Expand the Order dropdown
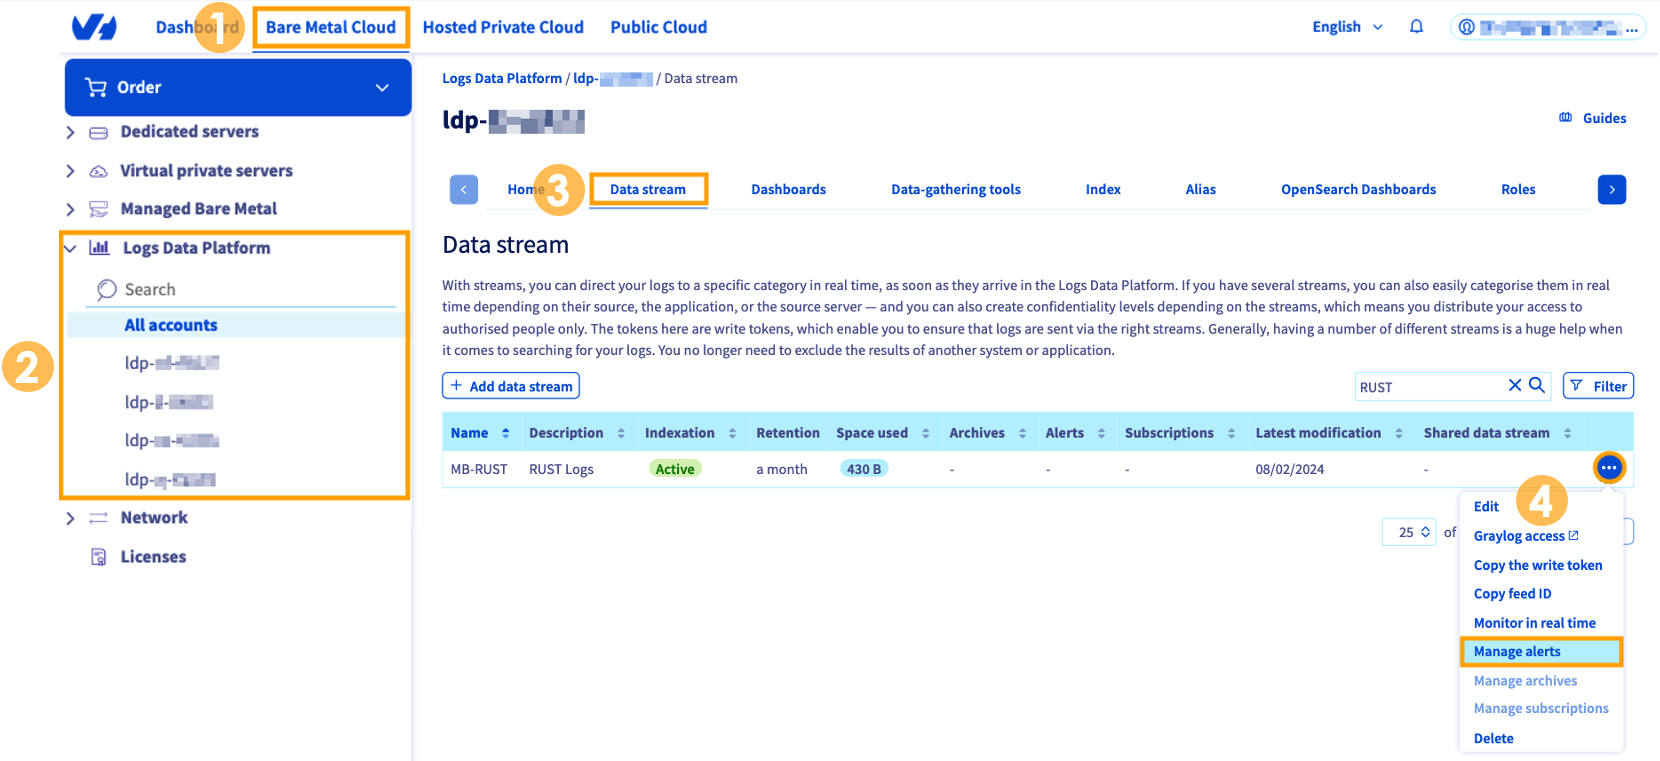 coord(382,88)
